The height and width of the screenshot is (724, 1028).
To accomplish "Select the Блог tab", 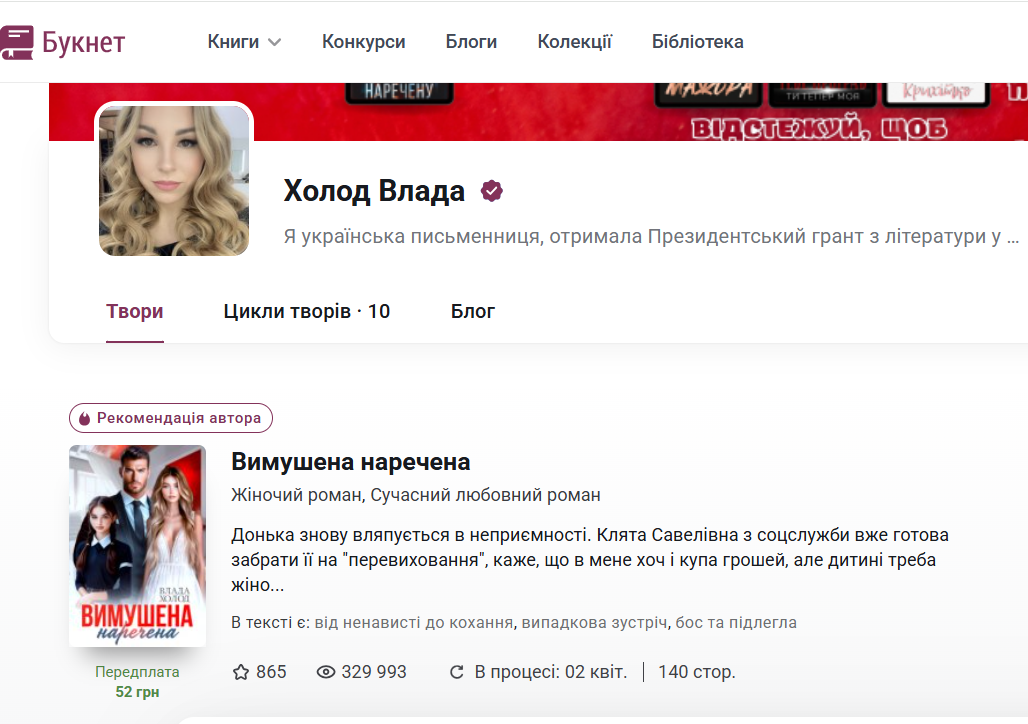I will tap(473, 312).
